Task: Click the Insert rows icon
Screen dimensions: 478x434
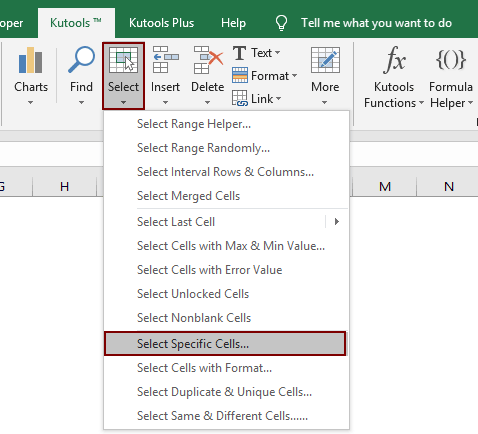Action: click(165, 60)
